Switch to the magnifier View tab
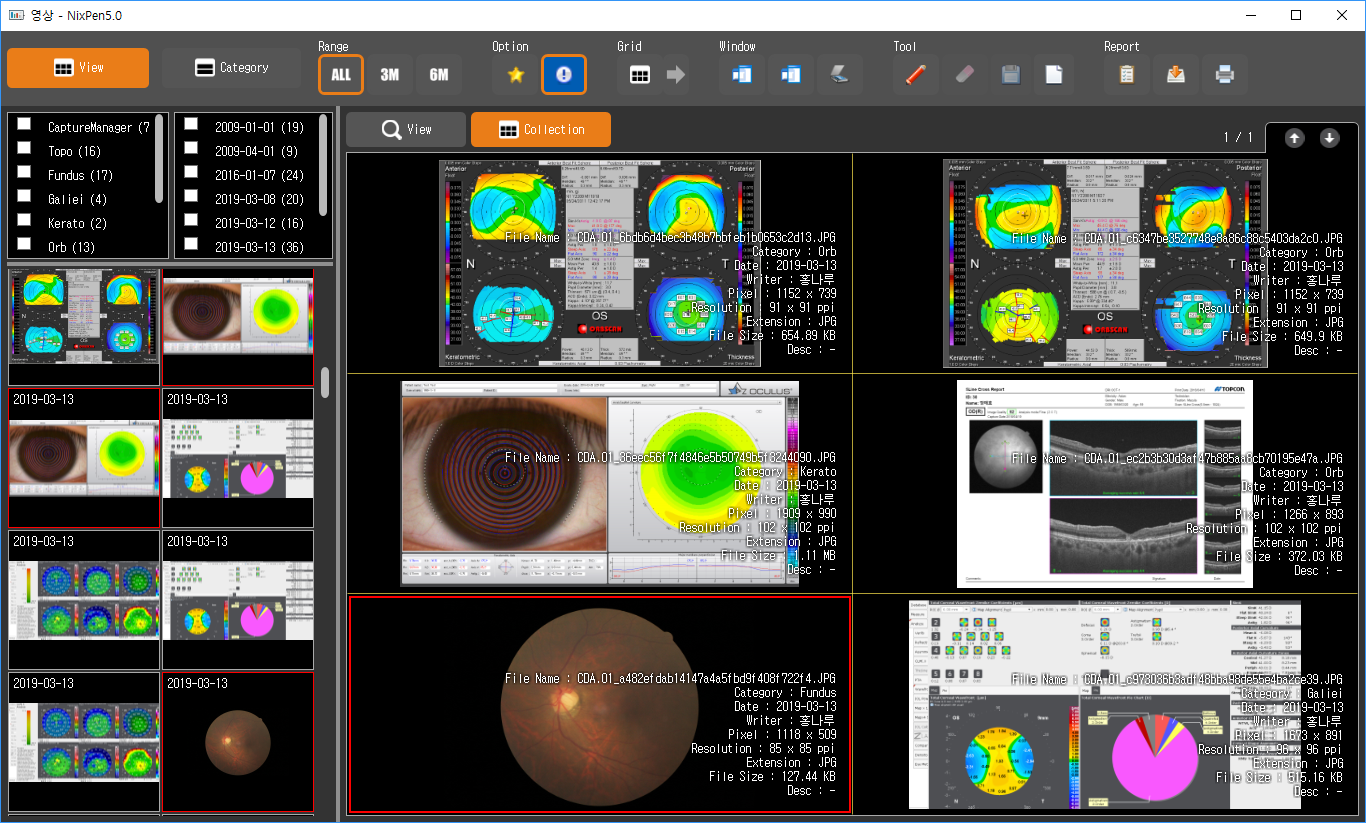The height and width of the screenshot is (823, 1366). pos(406,129)
